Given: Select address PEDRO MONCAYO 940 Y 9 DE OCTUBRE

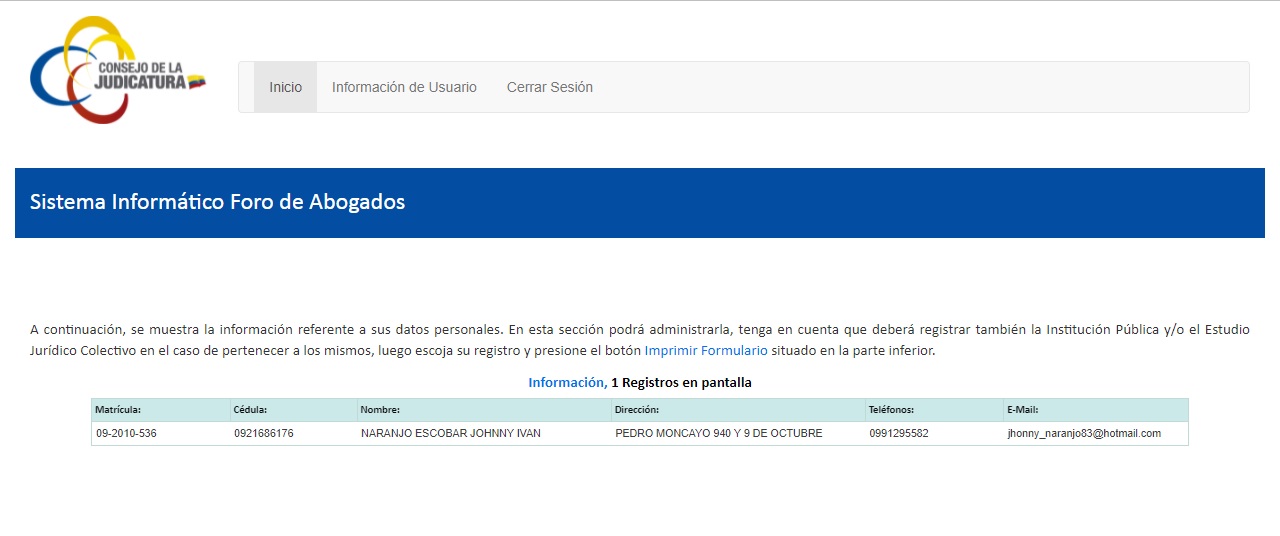Looking at the screenshot, I should 719,434.
